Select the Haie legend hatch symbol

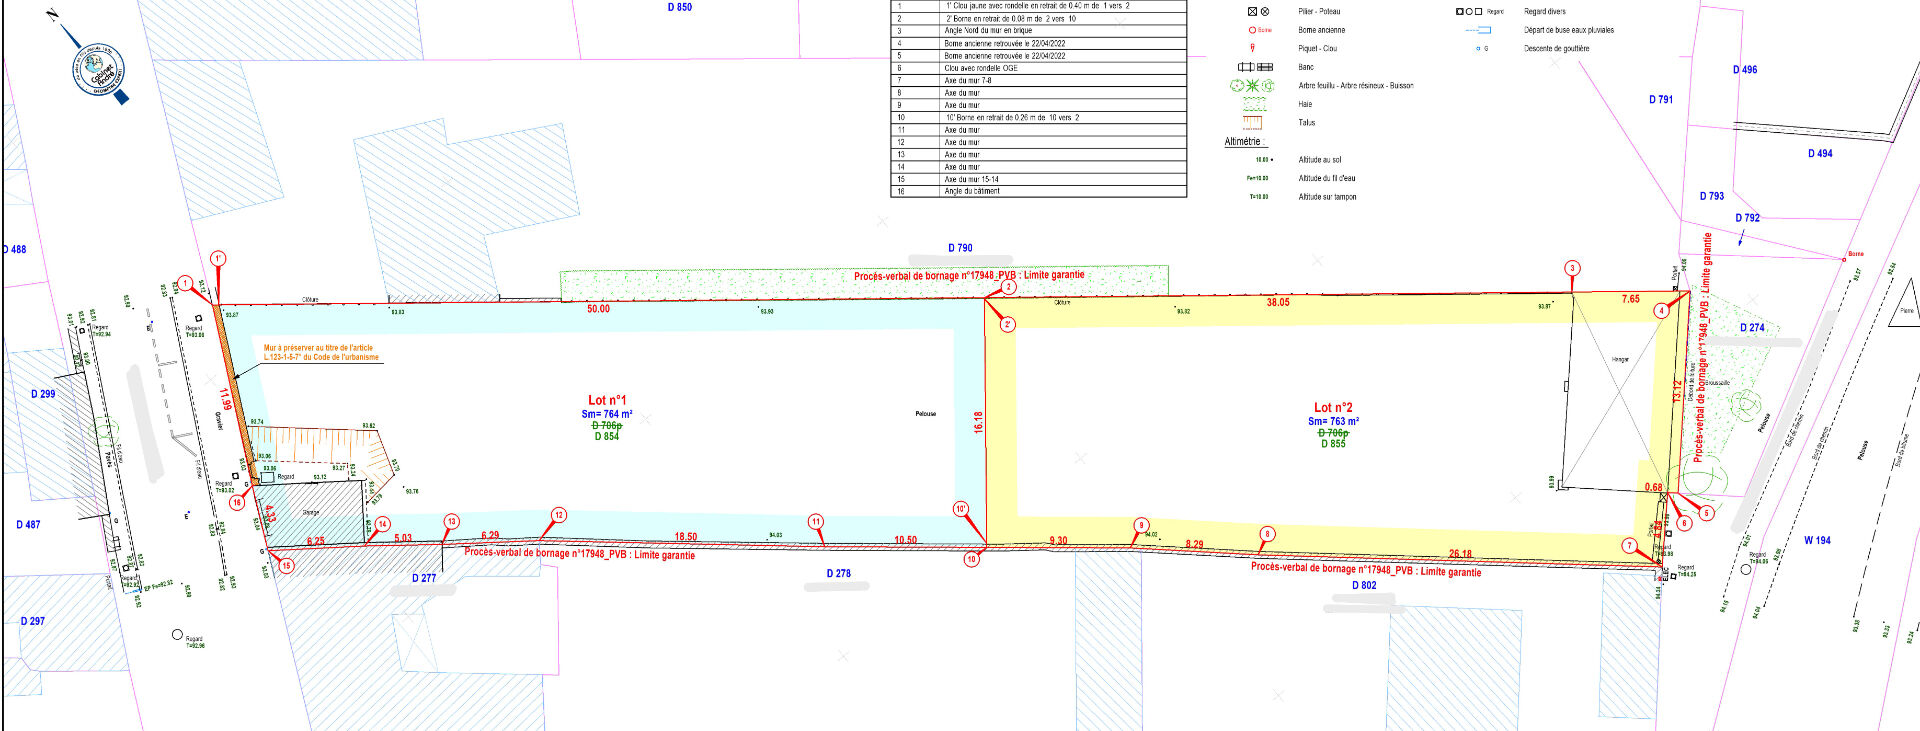(x=1253, y=104)
